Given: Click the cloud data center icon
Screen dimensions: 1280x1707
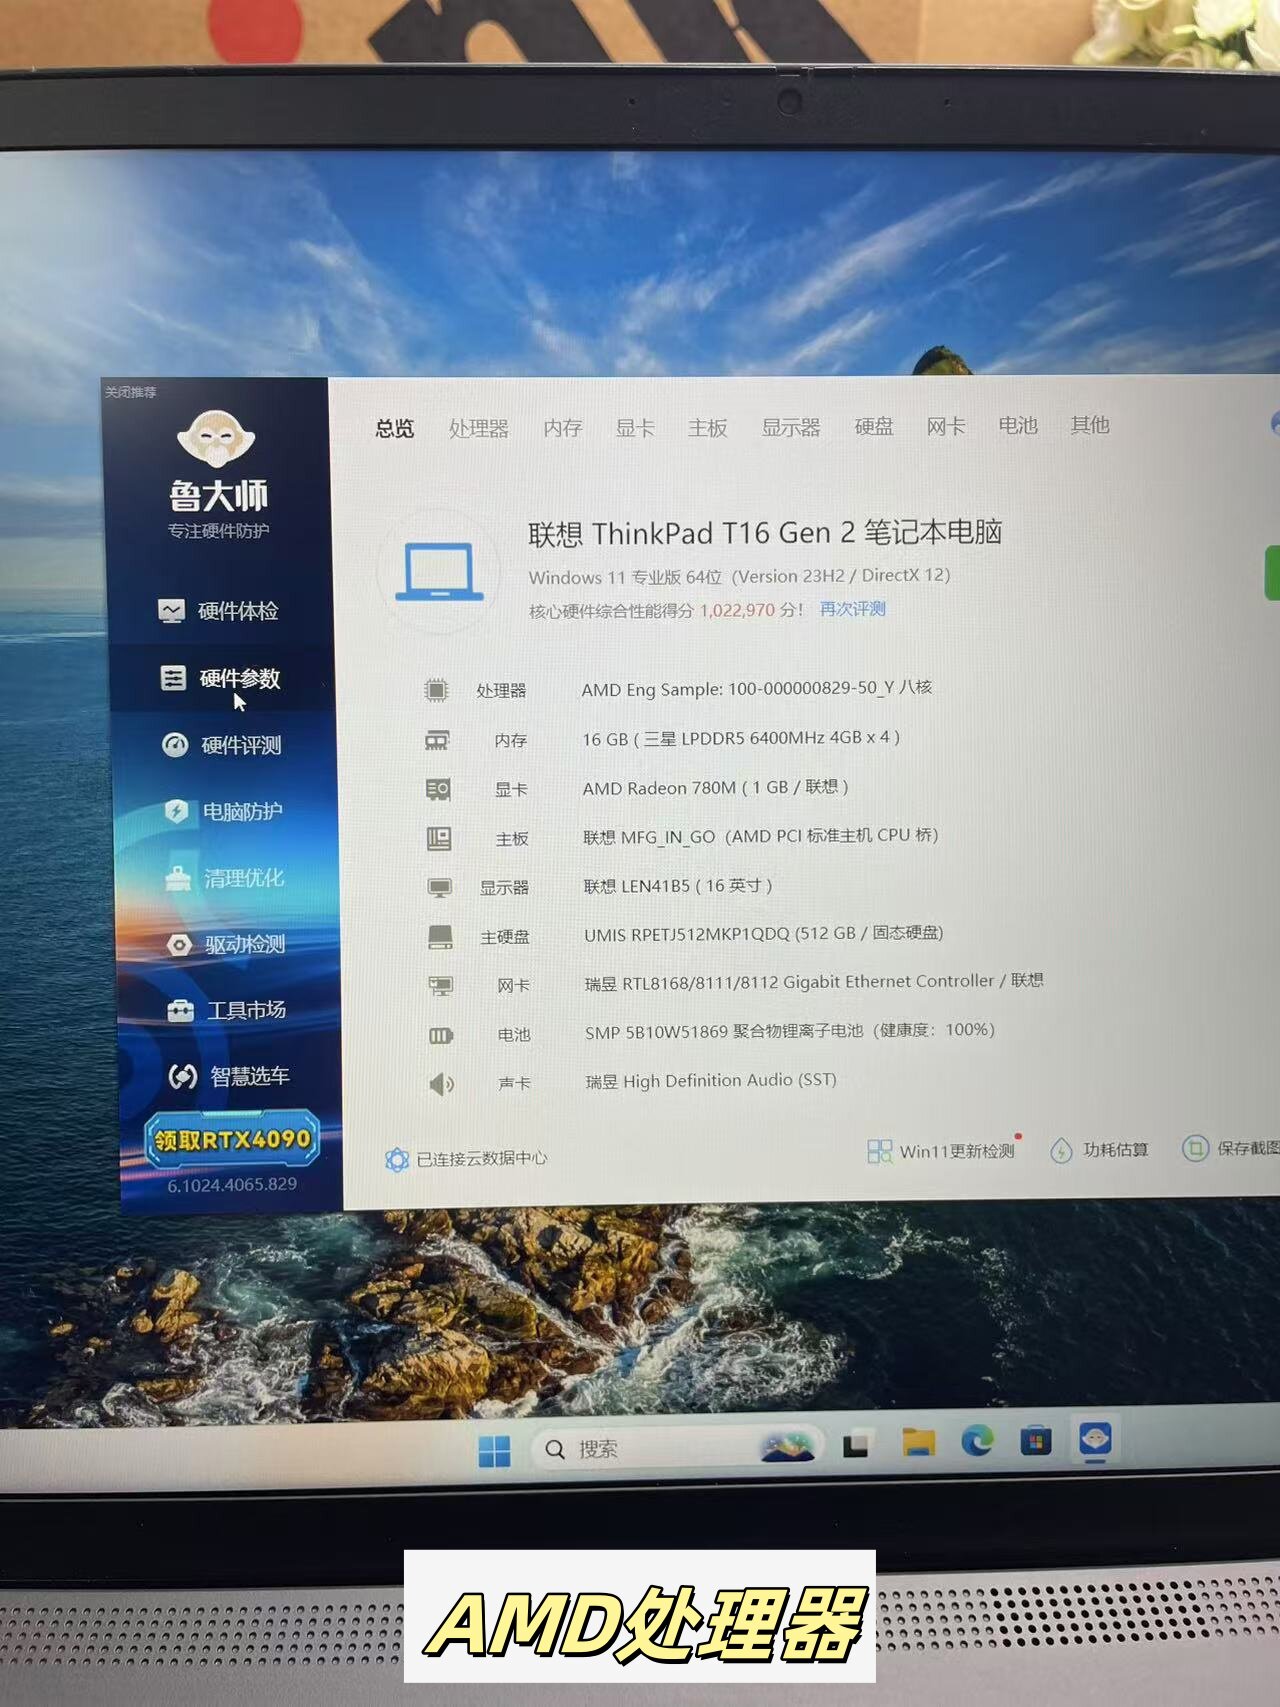Looking at the screenshot, I should [397, 1159].
